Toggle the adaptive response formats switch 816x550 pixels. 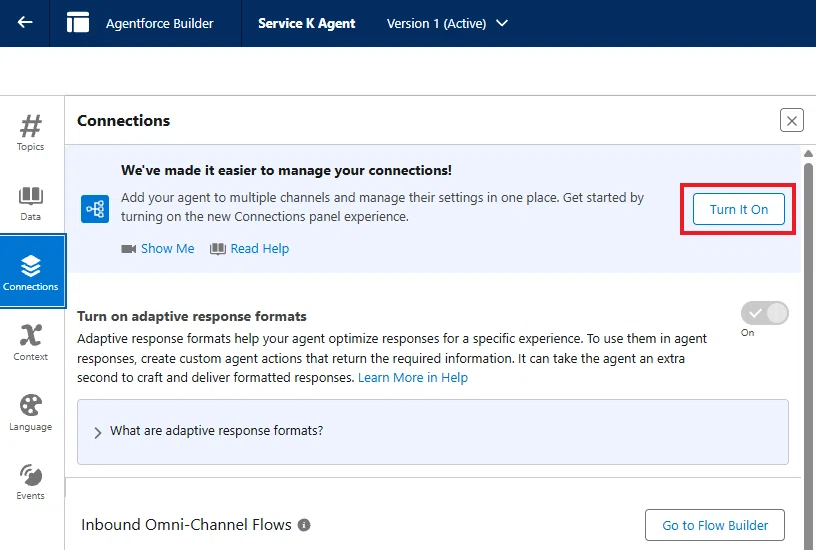tap(764, 313)
